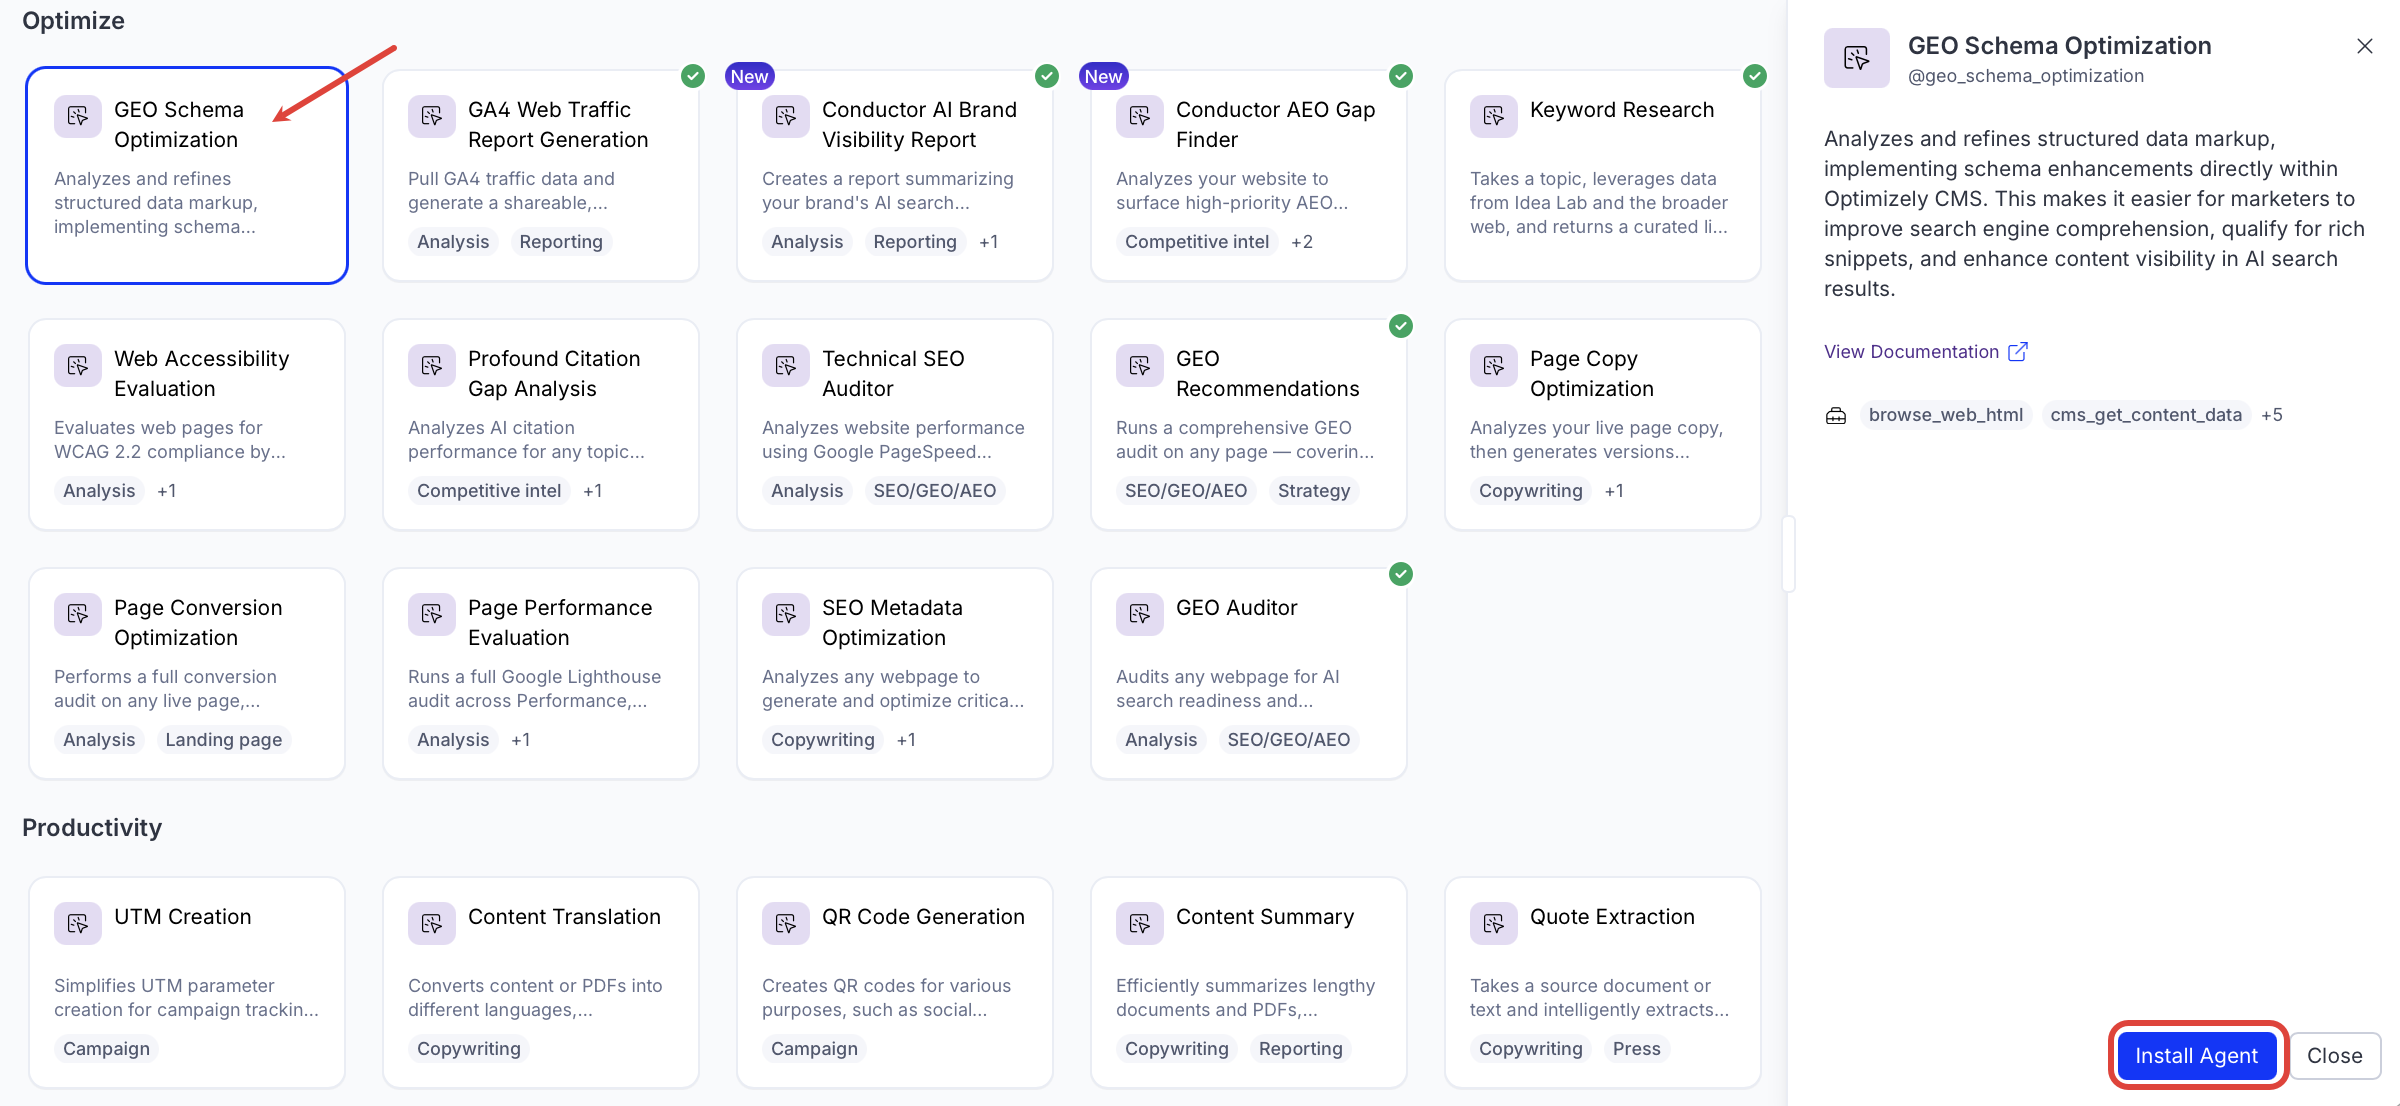
Task: Click the Technical SEO Auditor icon
Action: pos(785,366)
